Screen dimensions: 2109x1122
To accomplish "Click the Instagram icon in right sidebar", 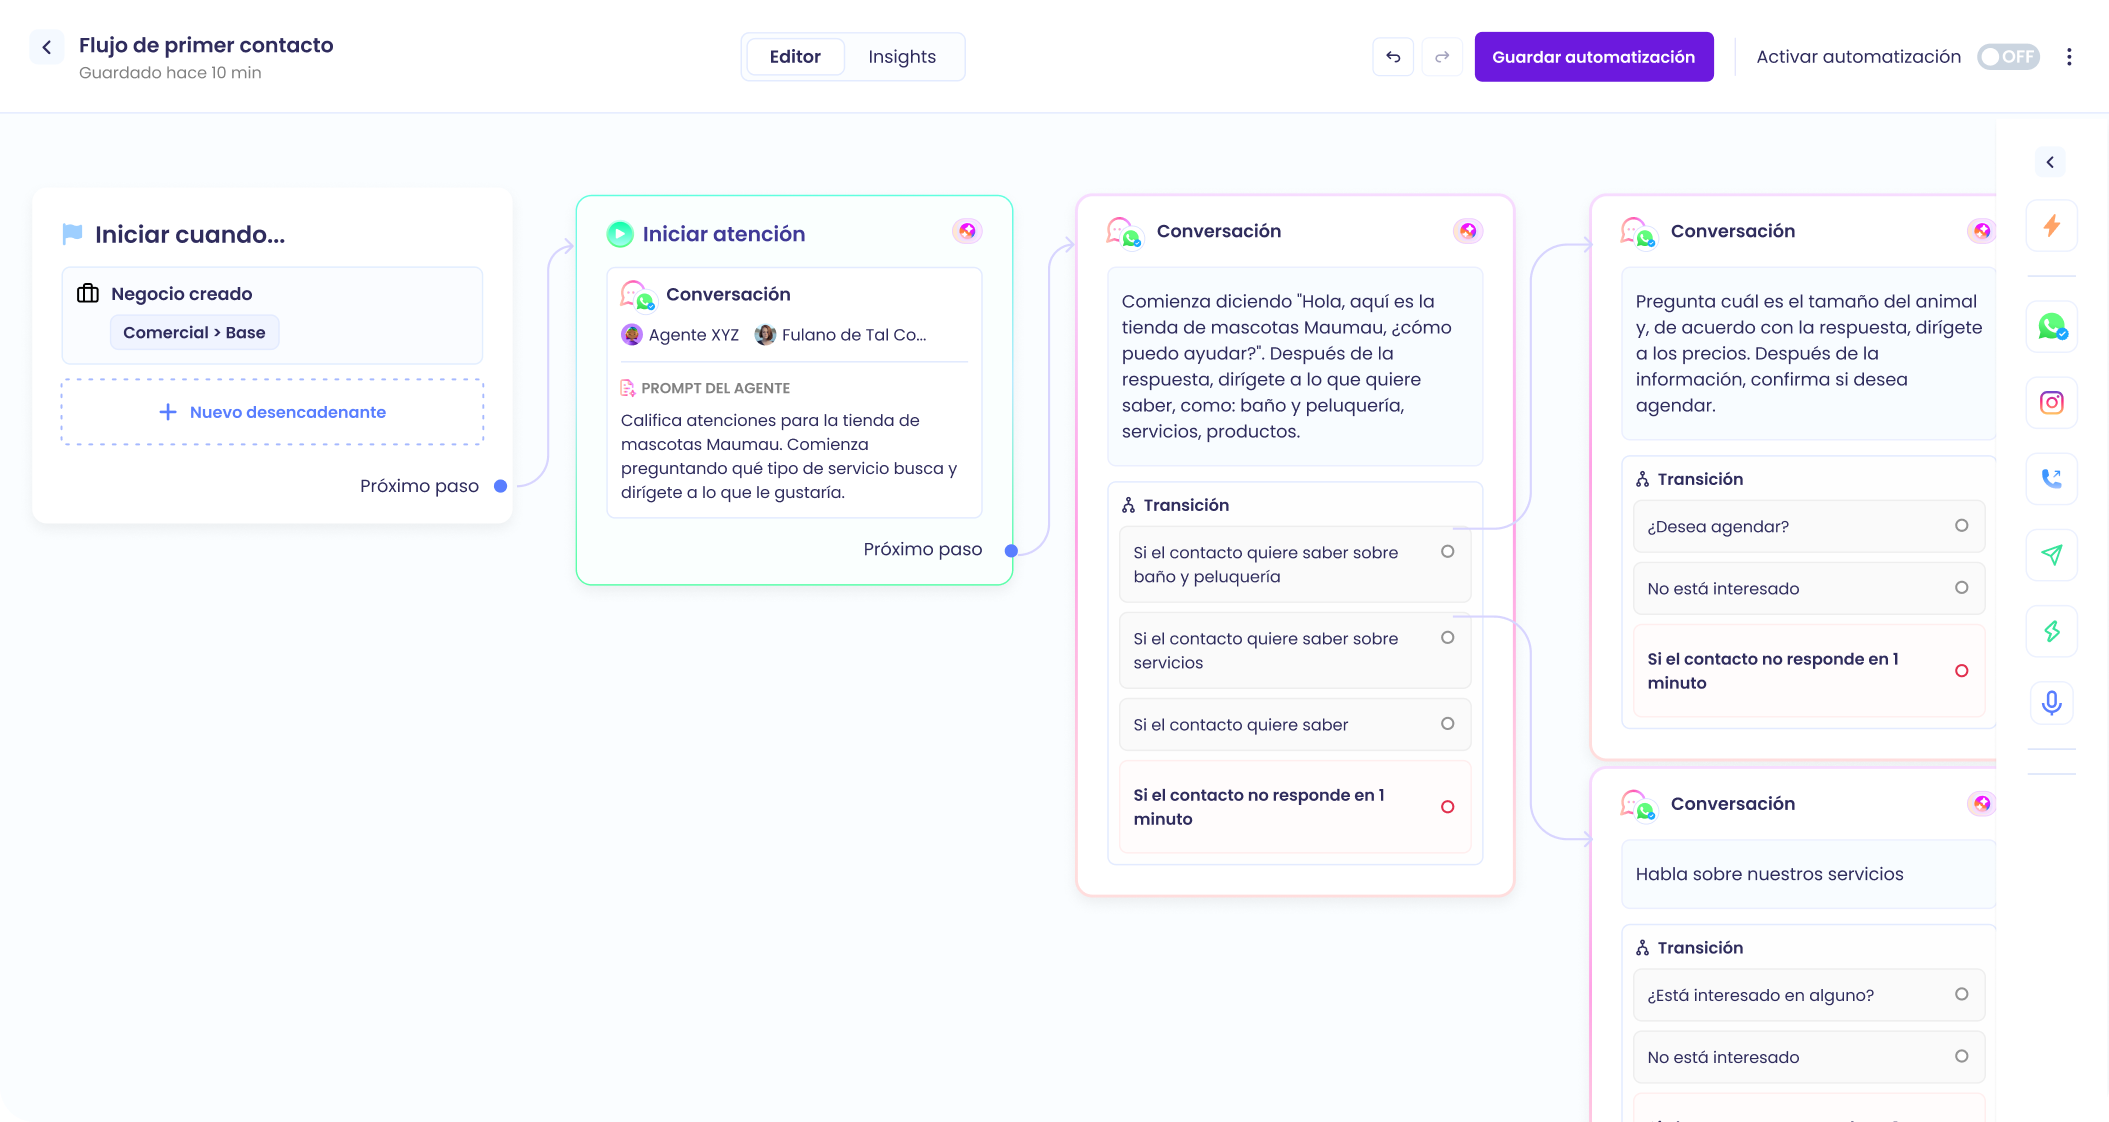I will (2051, 402).
